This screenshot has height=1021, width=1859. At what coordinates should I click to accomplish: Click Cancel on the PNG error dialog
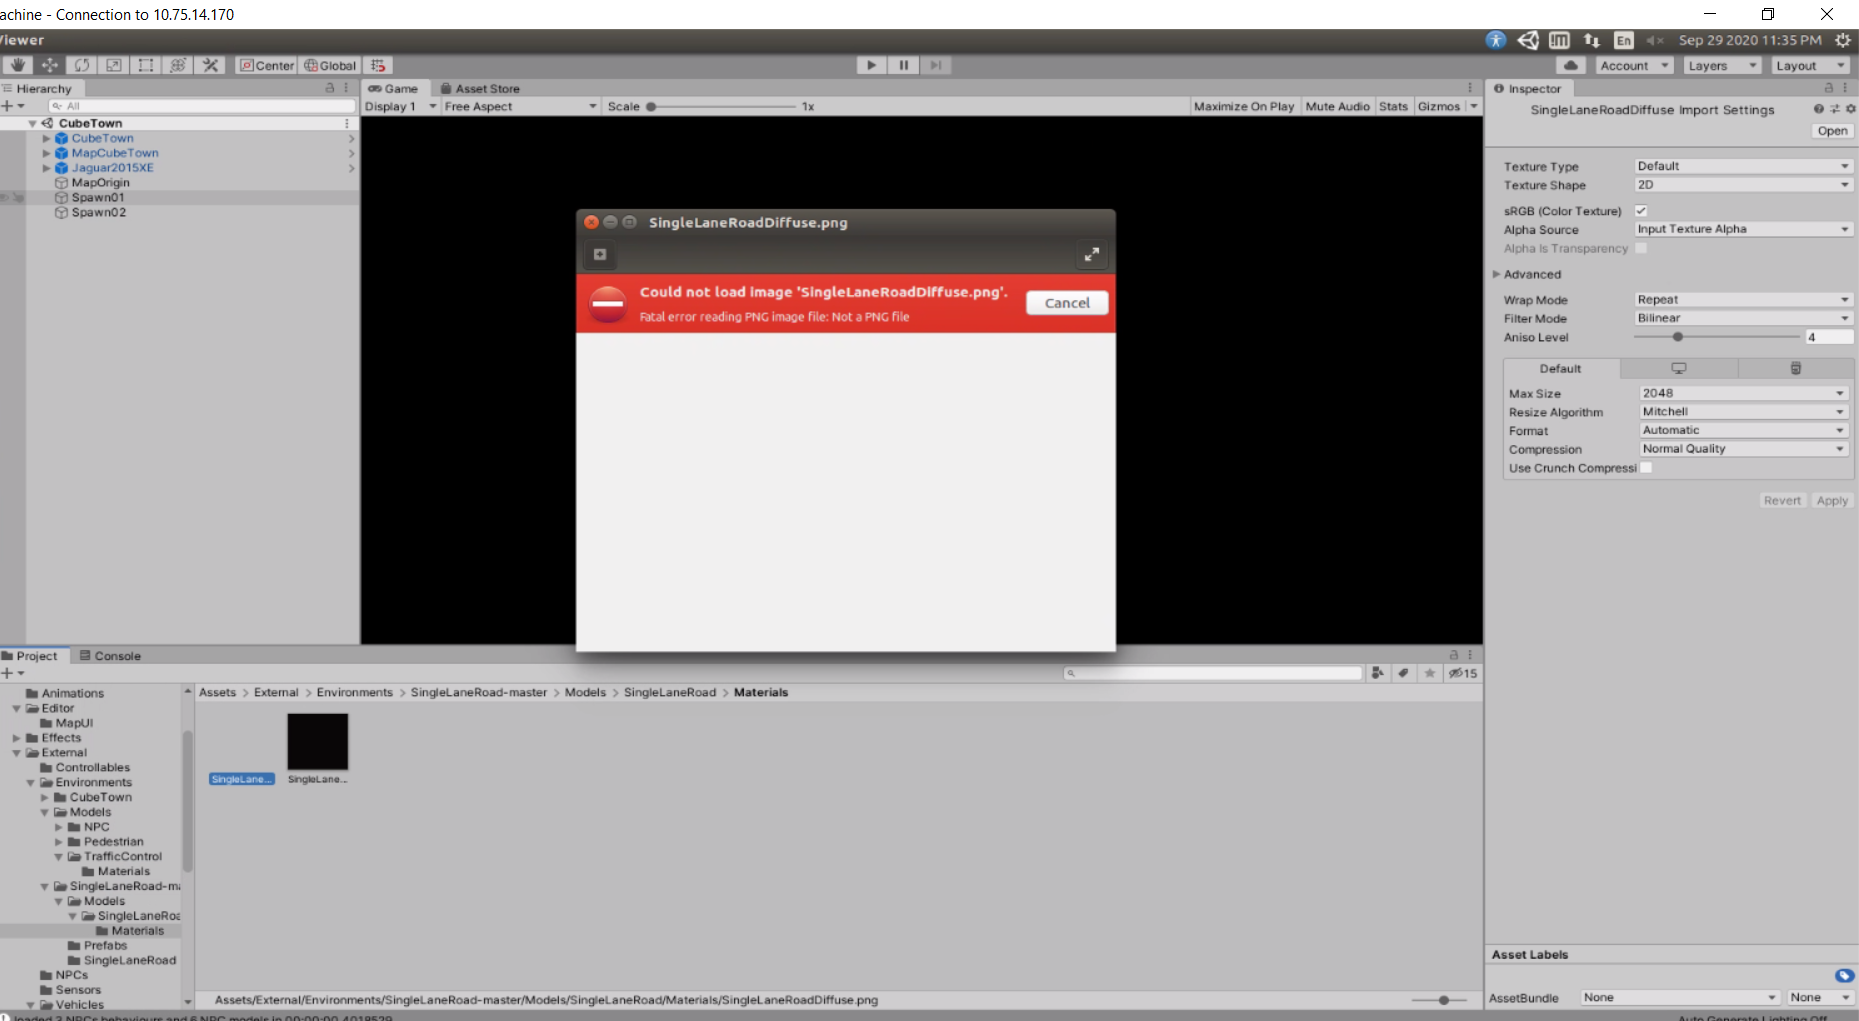point(1066,302)
